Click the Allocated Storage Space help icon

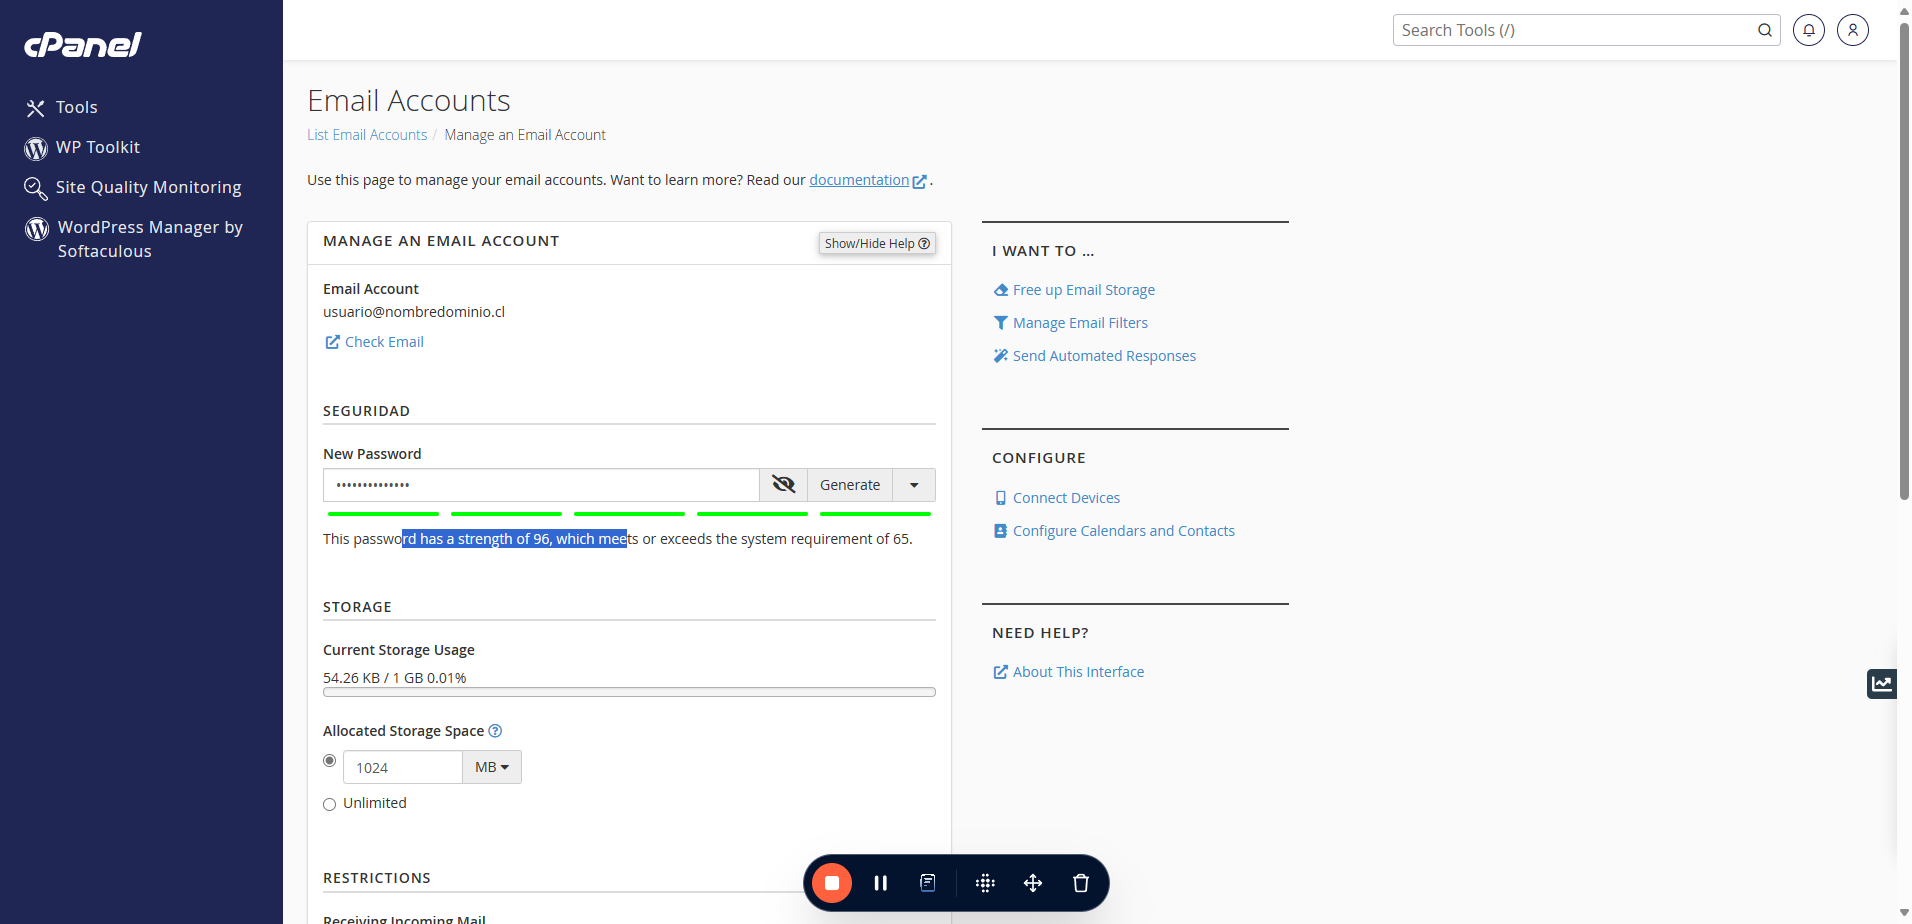pyautogui.click(x=495, y=731)
